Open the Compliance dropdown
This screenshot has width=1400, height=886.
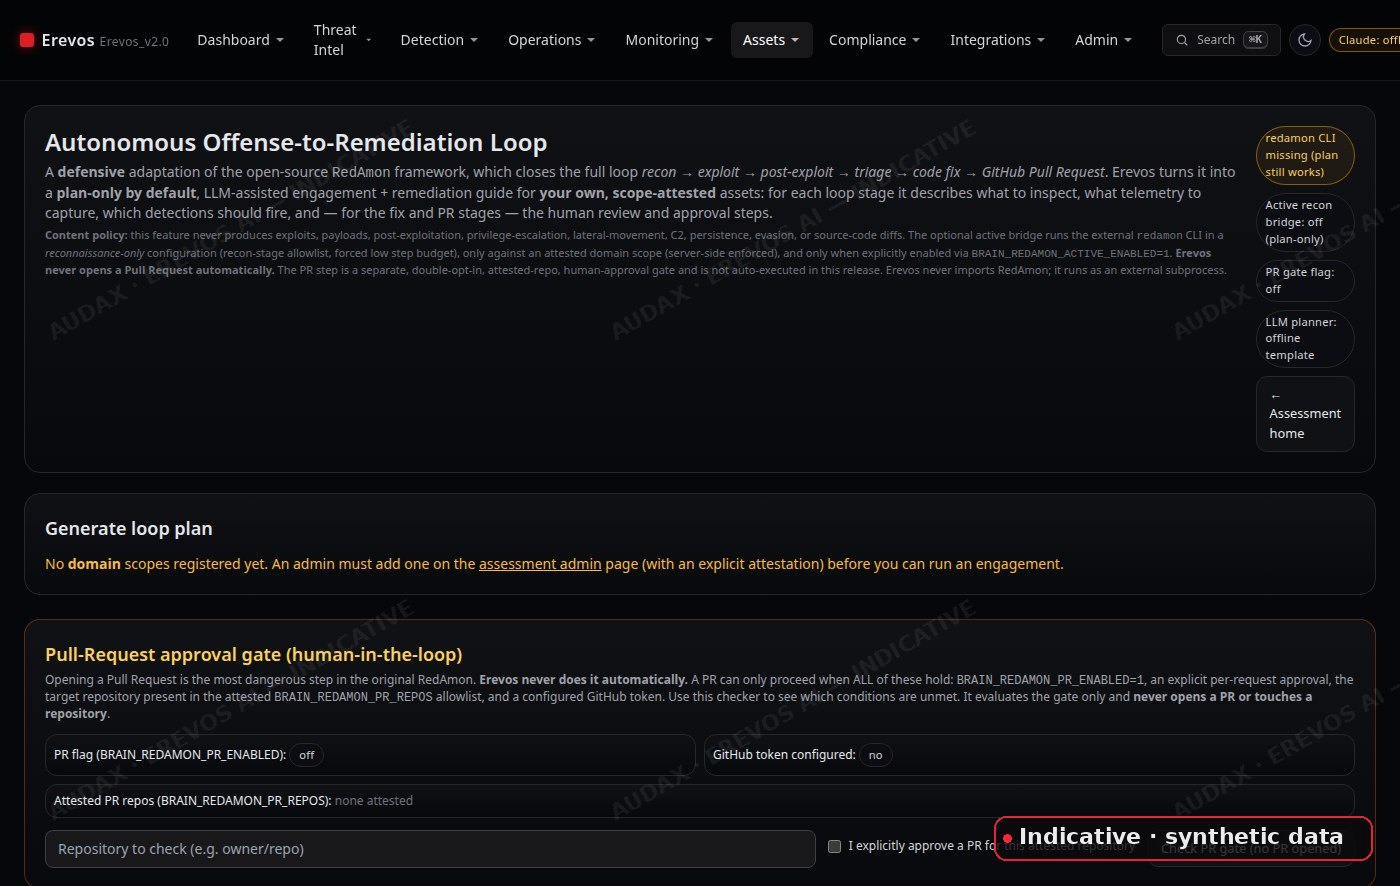point(874,40)
